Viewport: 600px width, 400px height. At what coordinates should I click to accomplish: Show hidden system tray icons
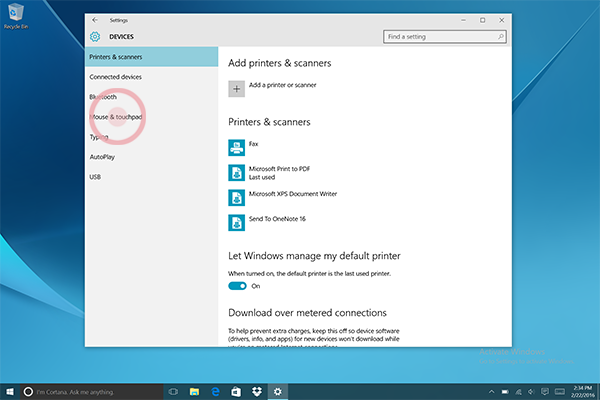click(x=491, y=392)
